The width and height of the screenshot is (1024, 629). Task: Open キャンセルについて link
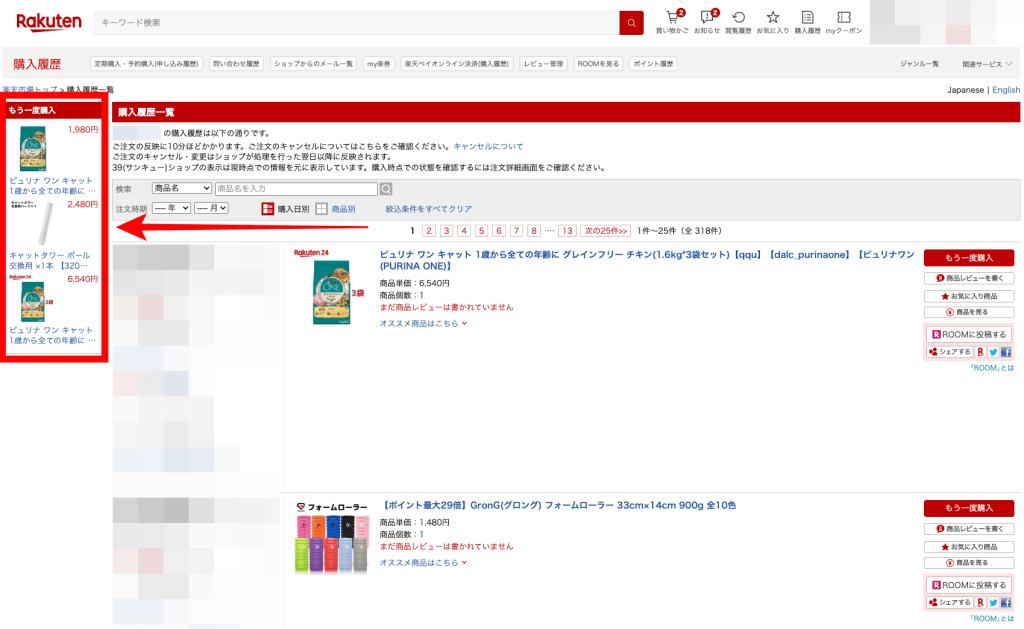pos(488,146)
